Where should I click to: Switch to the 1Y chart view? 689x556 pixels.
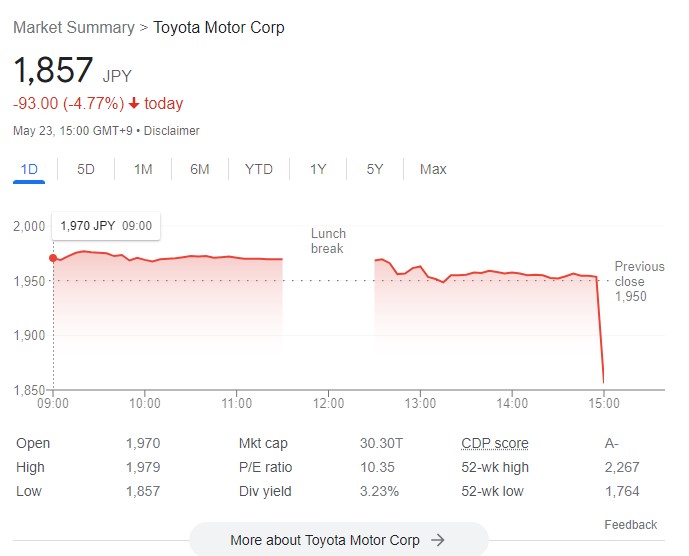tap(318, 169)
